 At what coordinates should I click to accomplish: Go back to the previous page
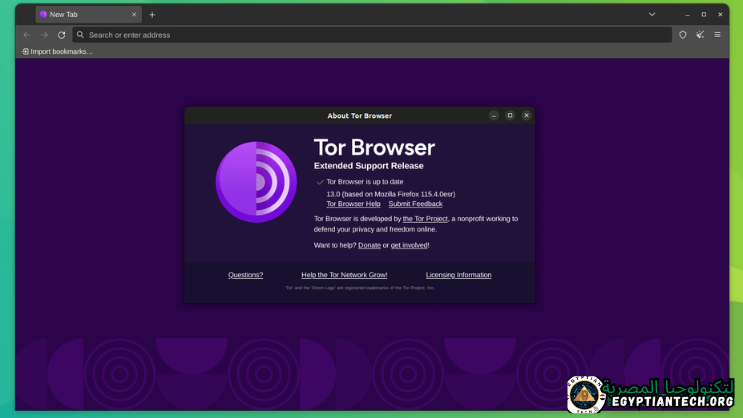[27, 35]
